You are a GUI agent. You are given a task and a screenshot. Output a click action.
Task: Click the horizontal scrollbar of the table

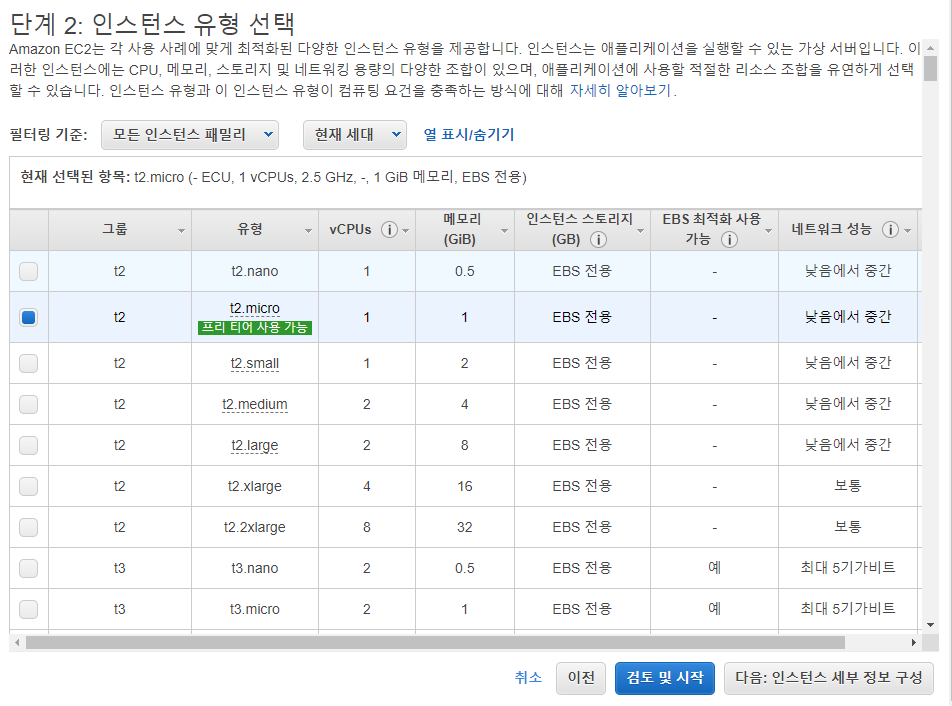[x=435, y=642]
